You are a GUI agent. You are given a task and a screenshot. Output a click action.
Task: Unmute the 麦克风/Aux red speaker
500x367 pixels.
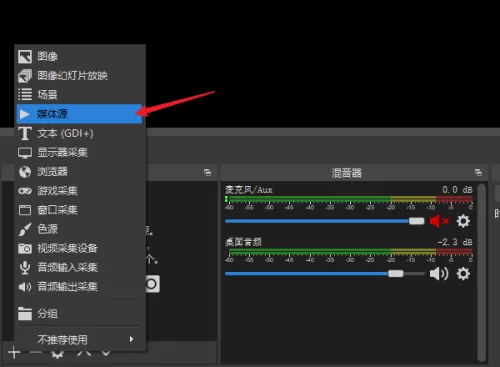tap(439, 221)
